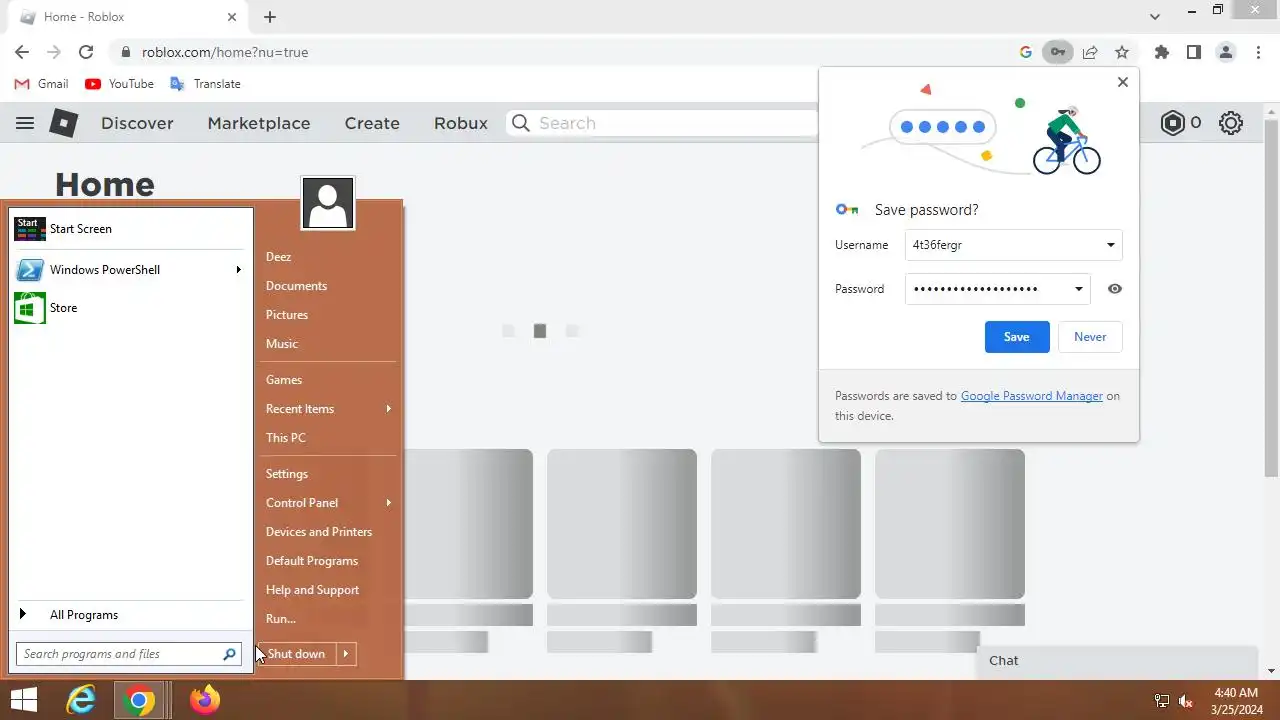Reload the Roblox page

86,52
